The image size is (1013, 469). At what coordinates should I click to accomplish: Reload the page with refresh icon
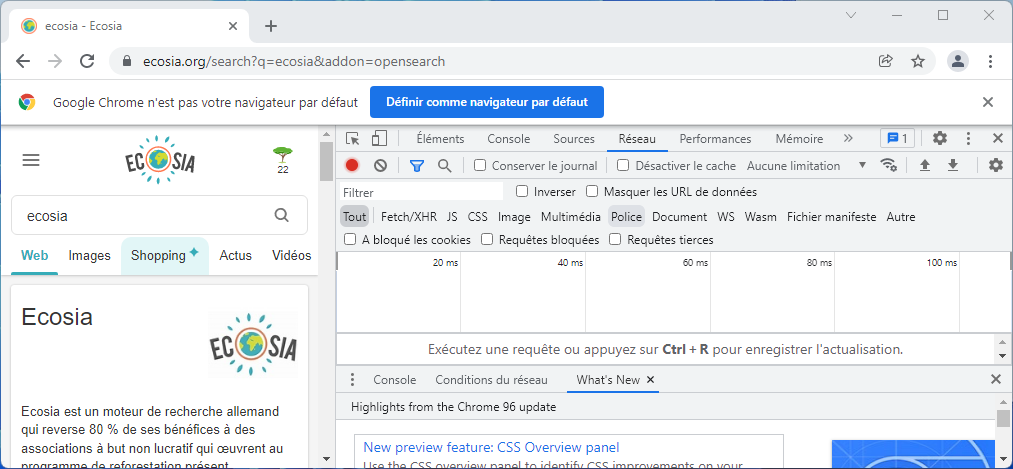pos(87,61)
